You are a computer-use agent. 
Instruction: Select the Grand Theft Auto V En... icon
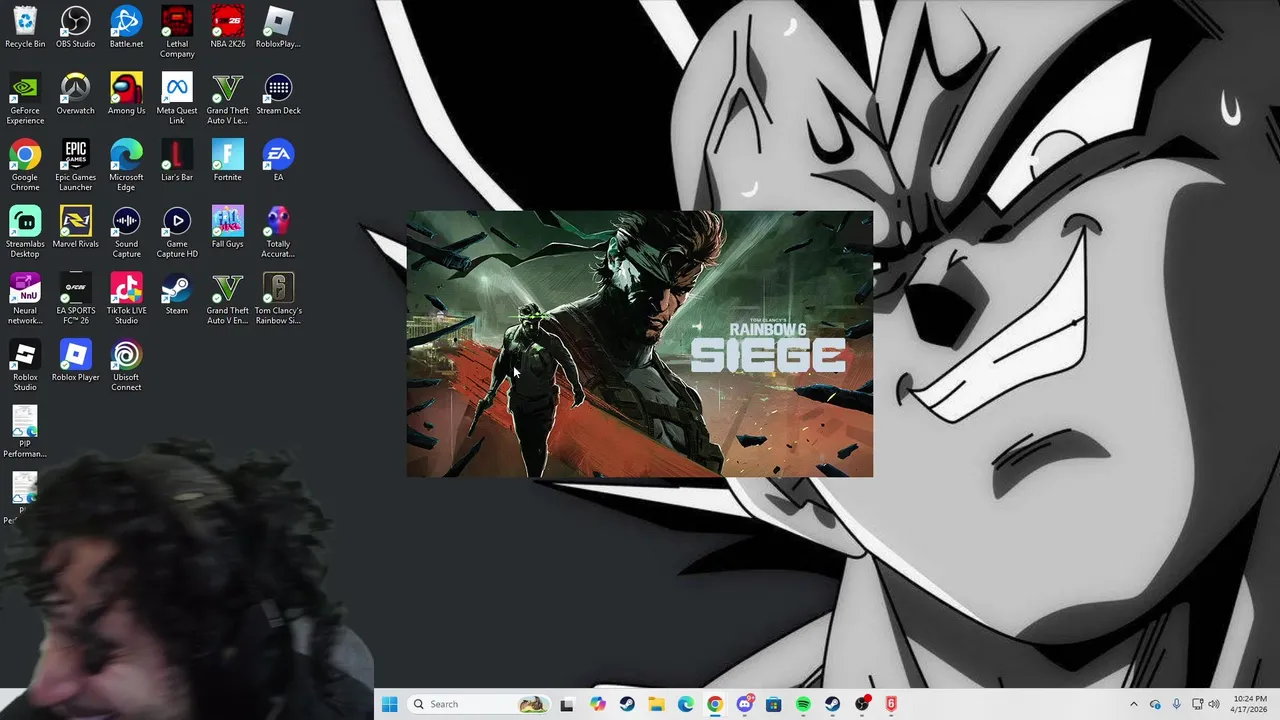(x=228, y=299)
